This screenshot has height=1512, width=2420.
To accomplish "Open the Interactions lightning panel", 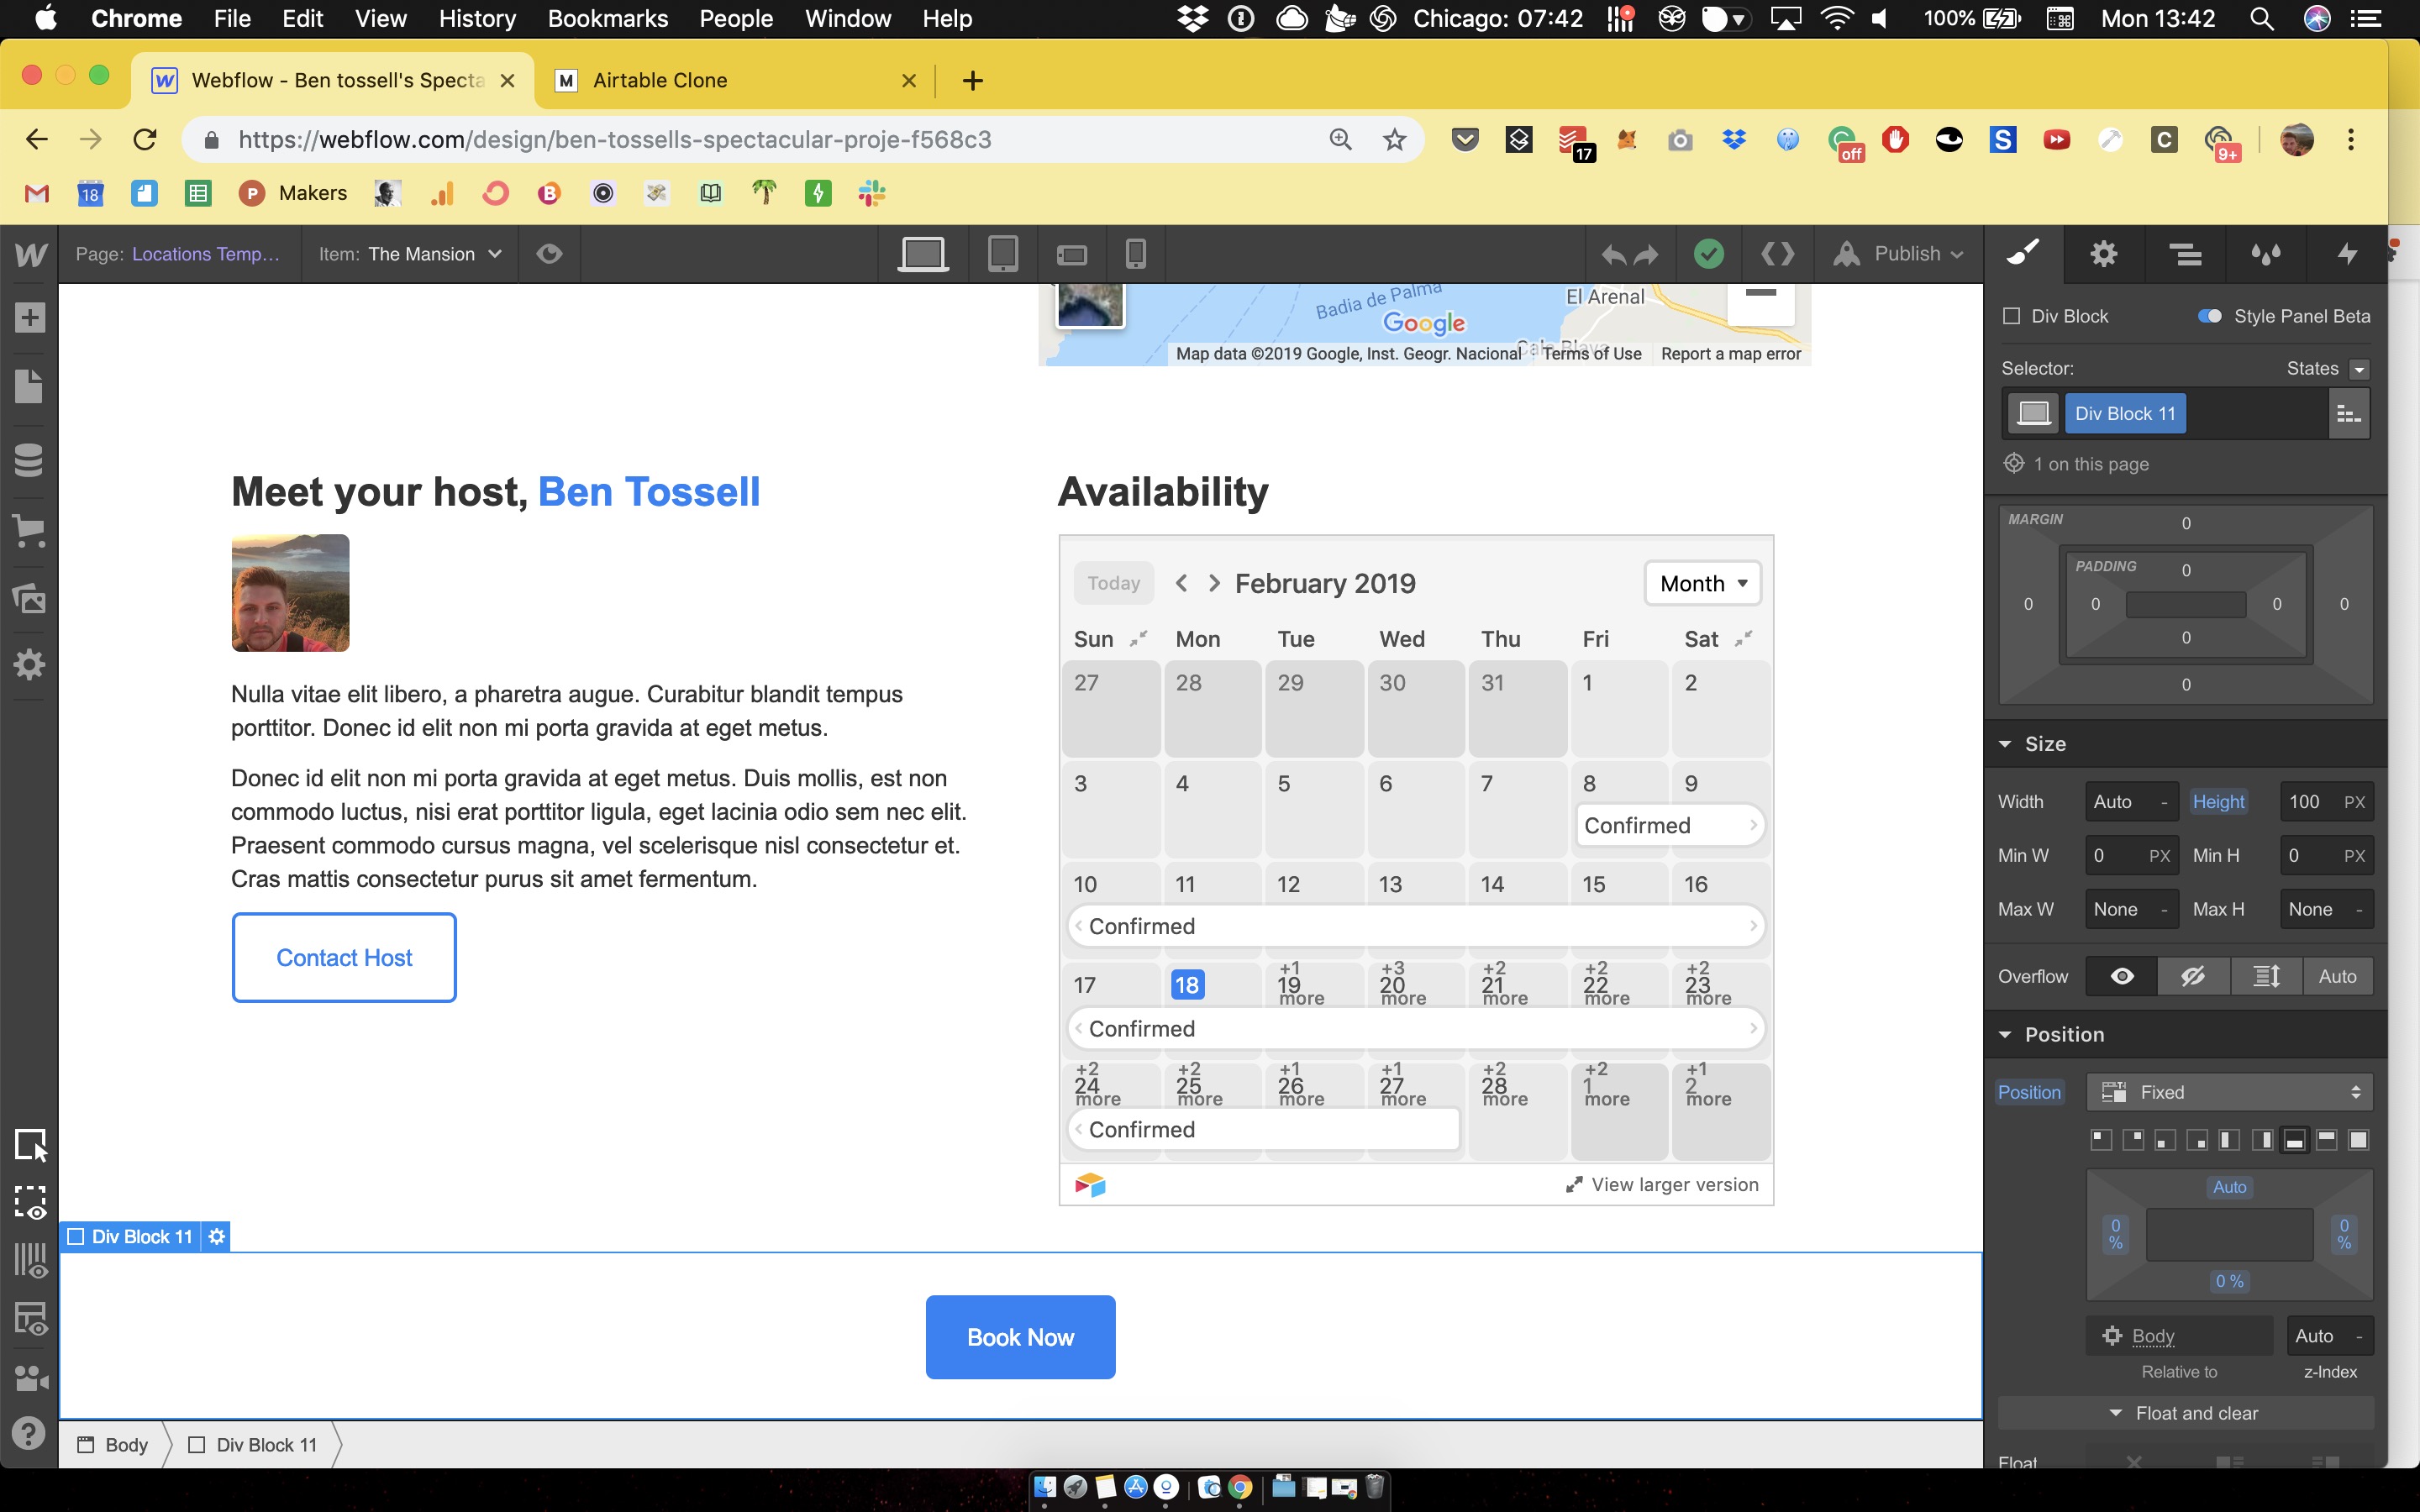I will [x=2346, y=254].
